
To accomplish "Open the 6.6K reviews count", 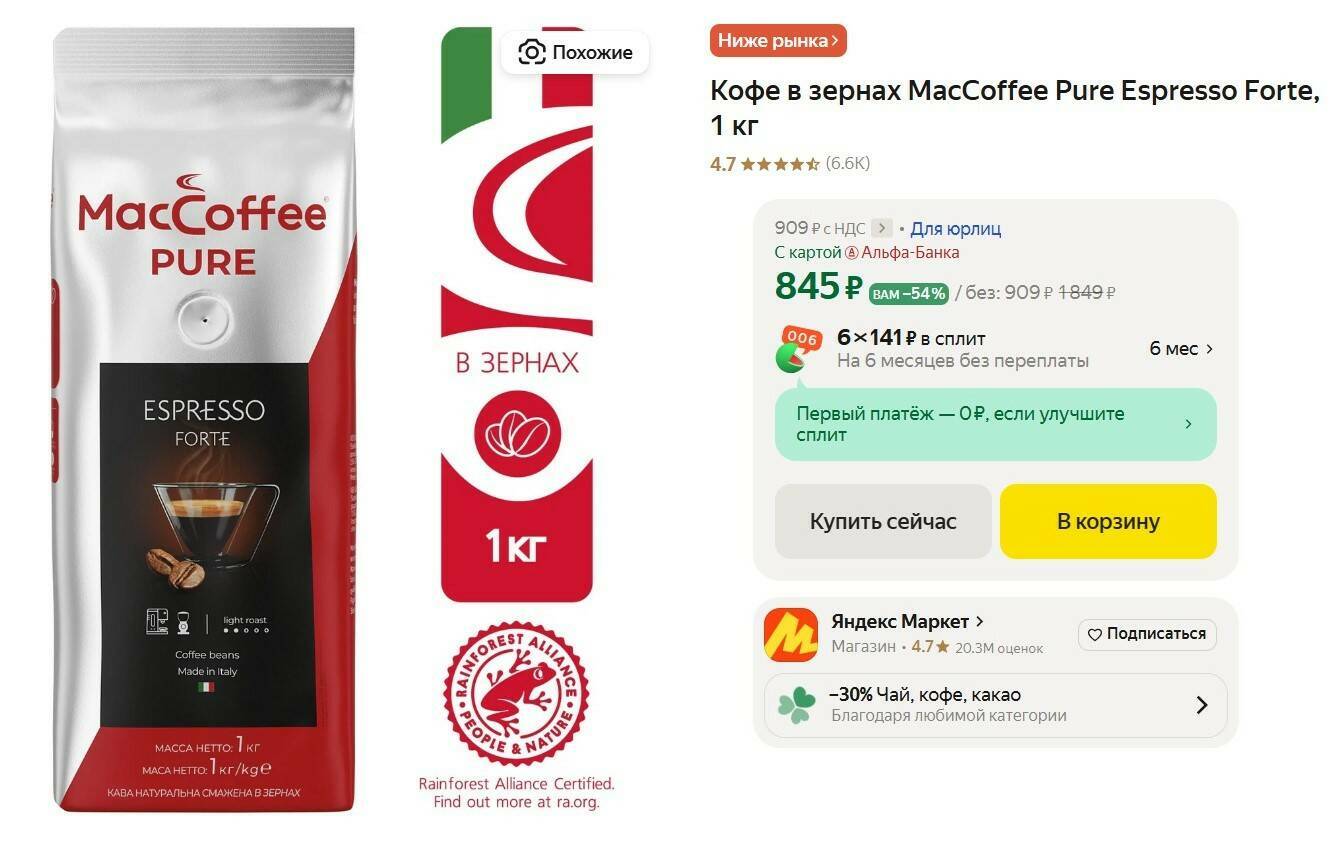I will point(848,164).
